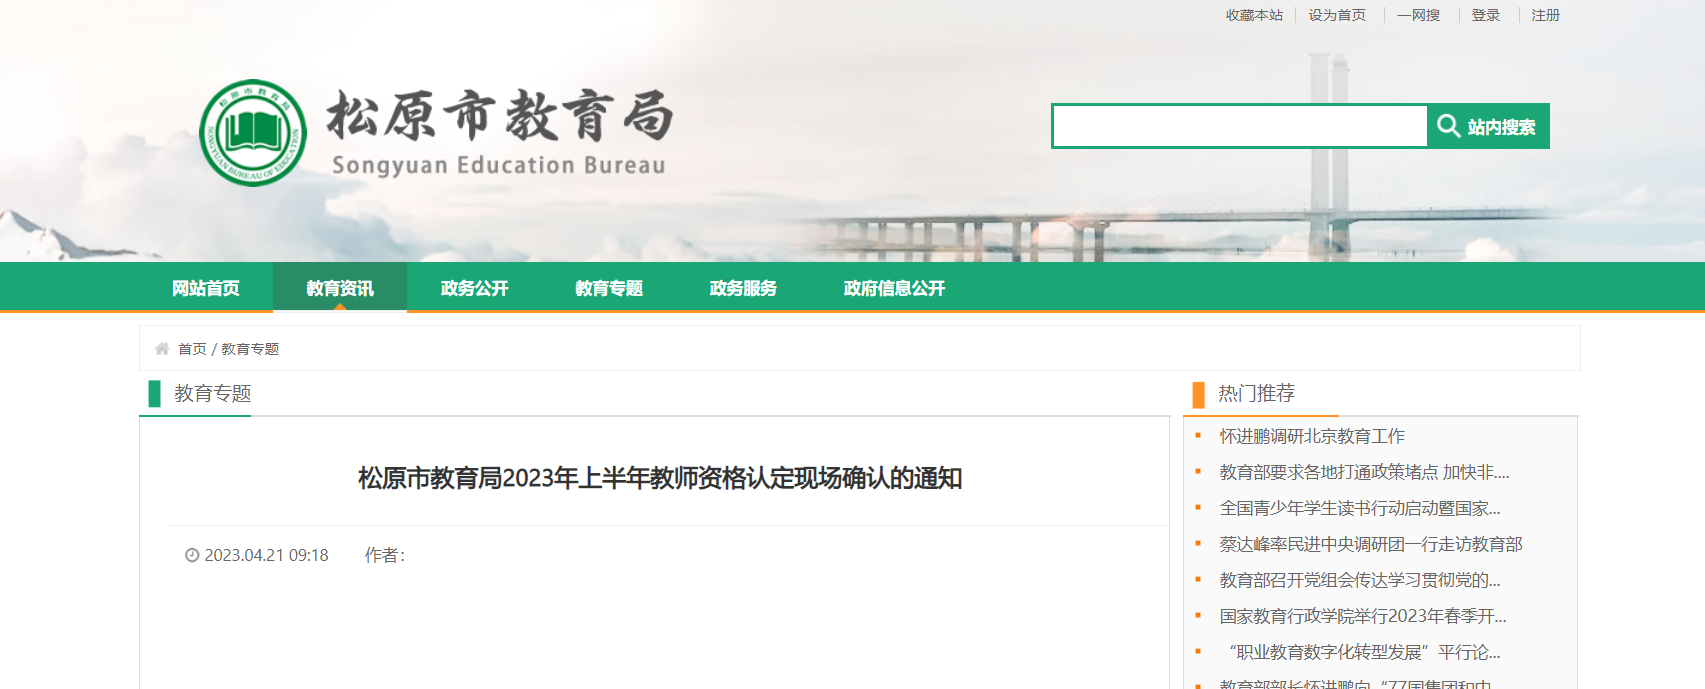This screenshot has height=689, width=1705.
Task: Click the 登录 login link
Action: pos(1486,15)
